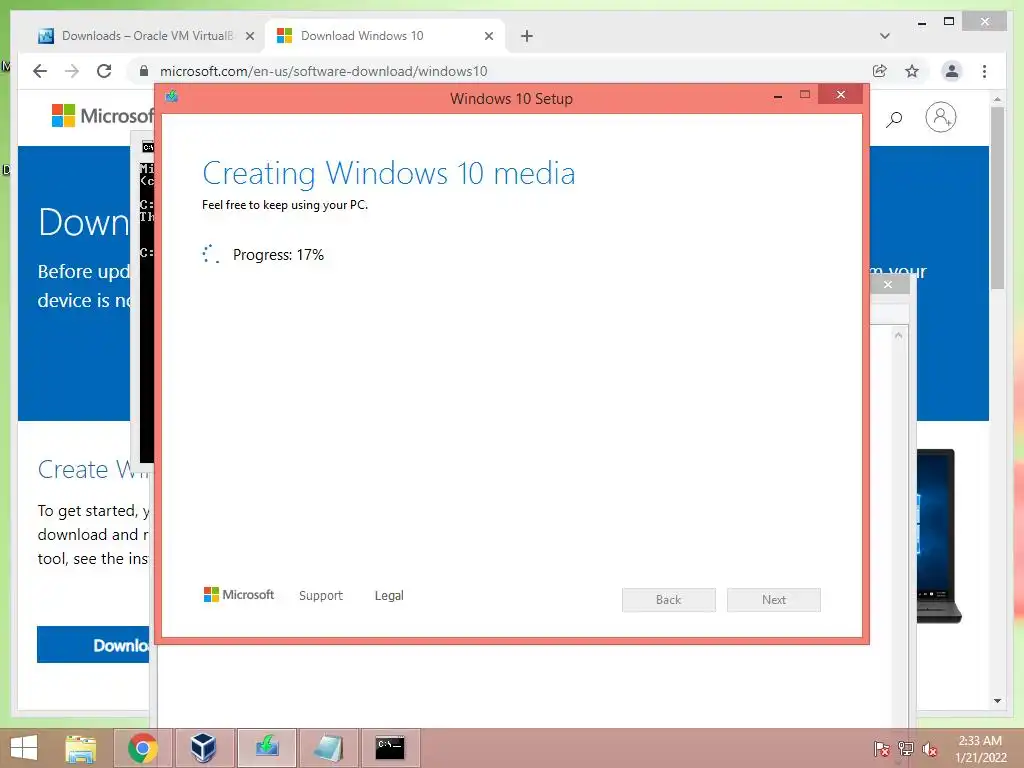
Task: Switch to Downloads – Oracle VM VirtualBox tab
Action: [147, 36]
